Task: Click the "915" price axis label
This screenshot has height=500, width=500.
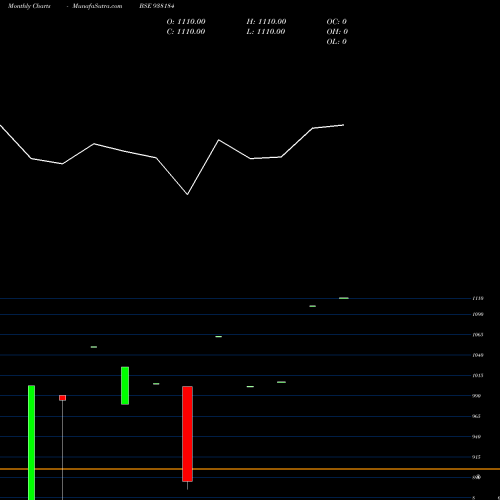Action: pos(476,457)
